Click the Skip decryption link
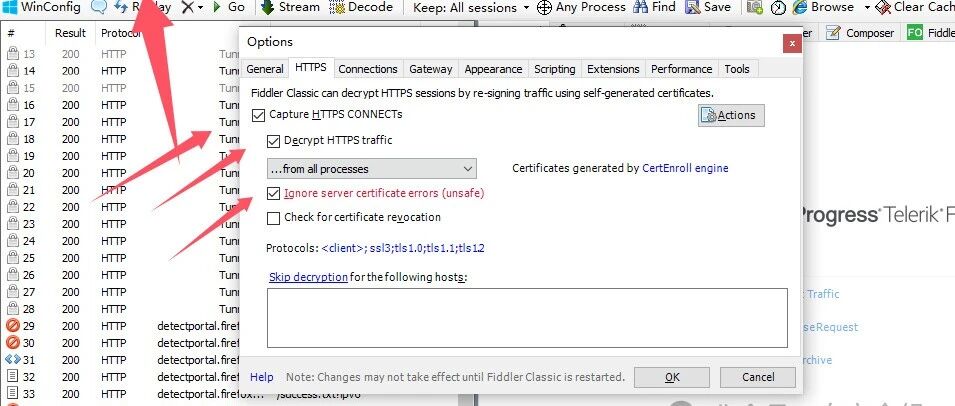This screenshot has width=955, height=406. tap(308, 278)
